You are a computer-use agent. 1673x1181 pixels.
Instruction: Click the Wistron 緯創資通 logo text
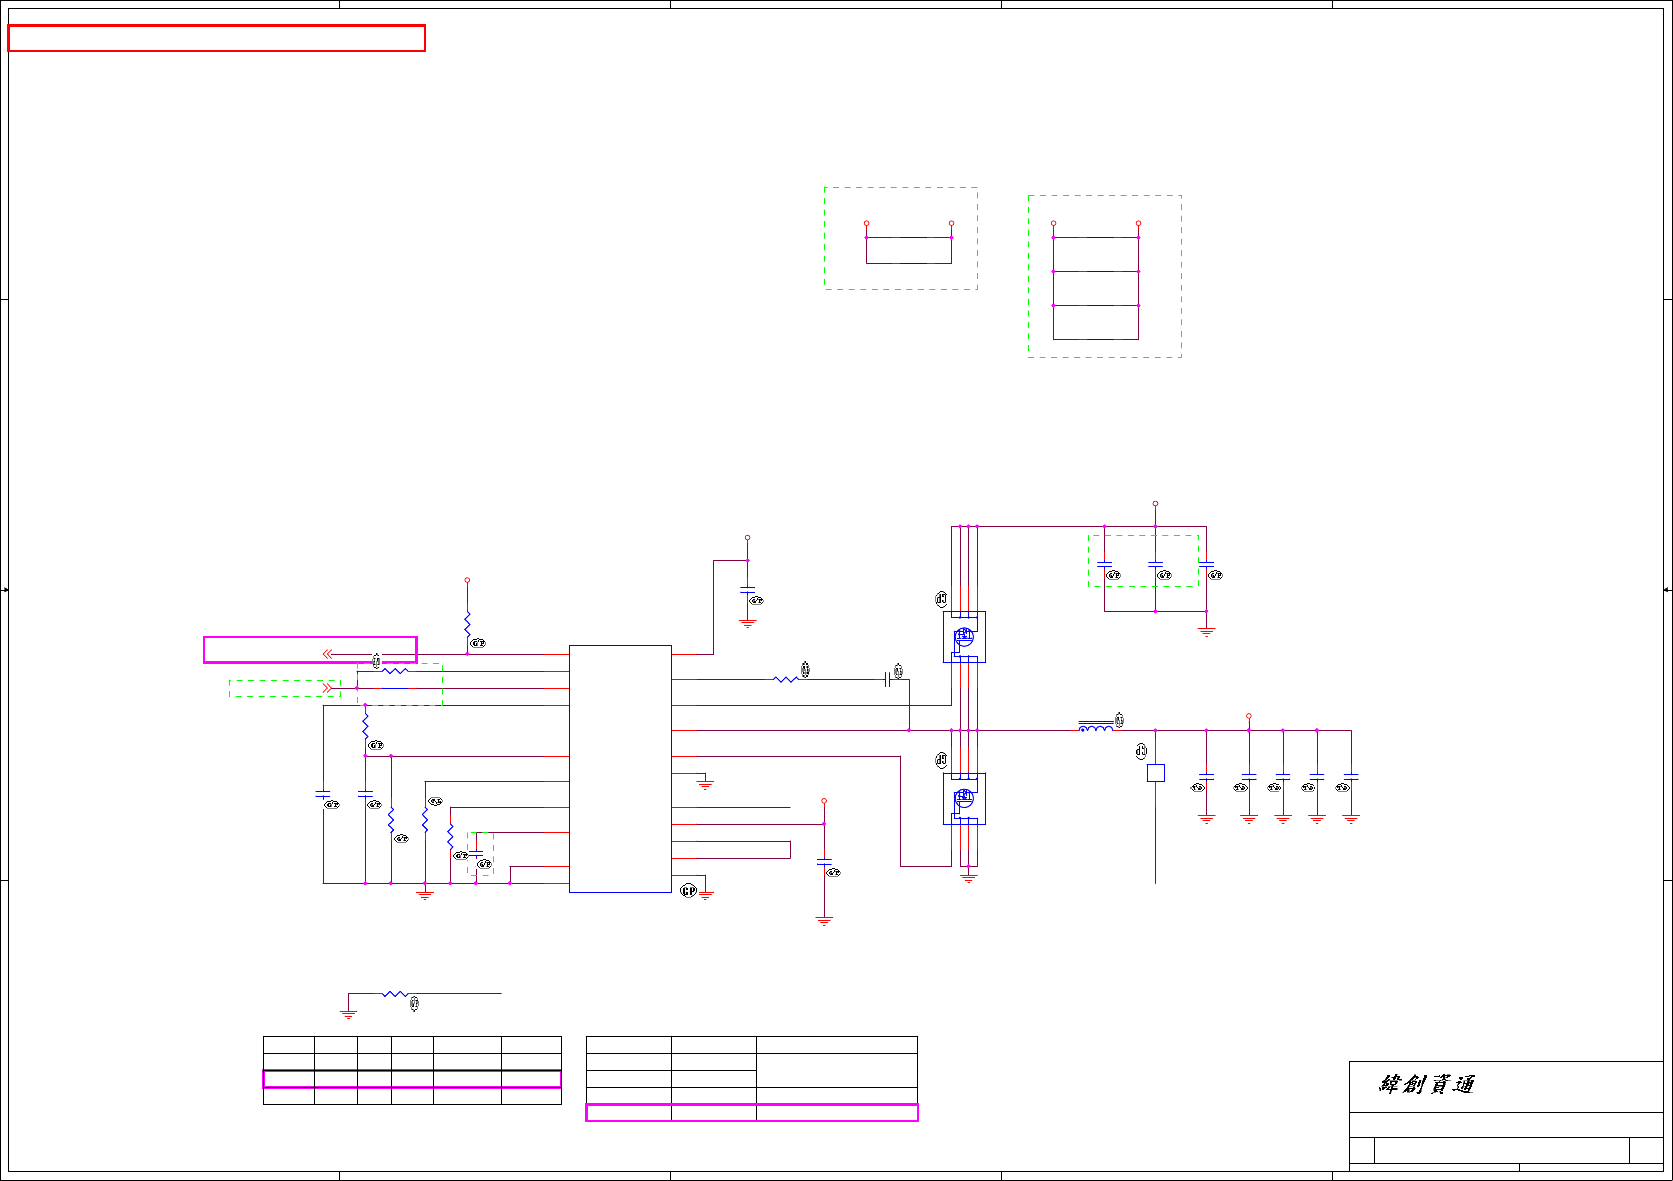[x=1427, y=1085]
